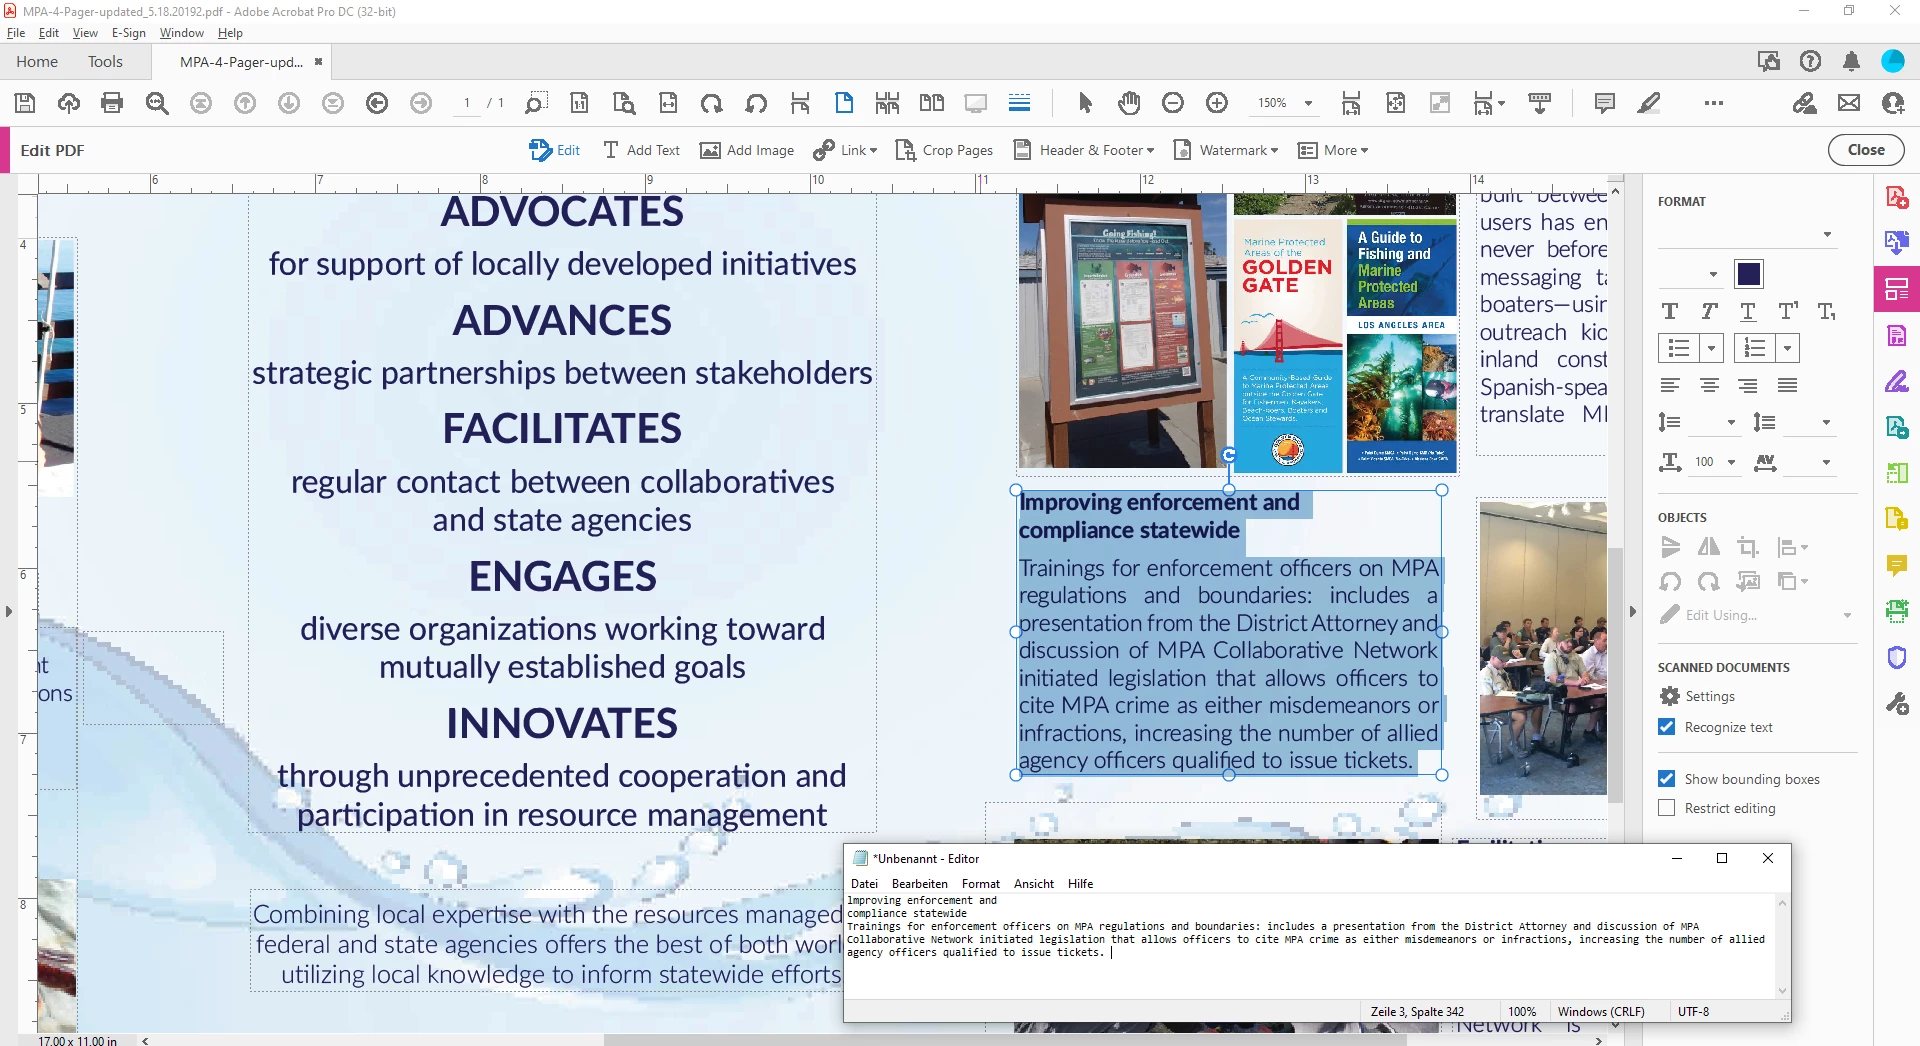Click the dark blue font color swatch
The height and width of the screenshot is (1046, 1920).
[1749, 274]
